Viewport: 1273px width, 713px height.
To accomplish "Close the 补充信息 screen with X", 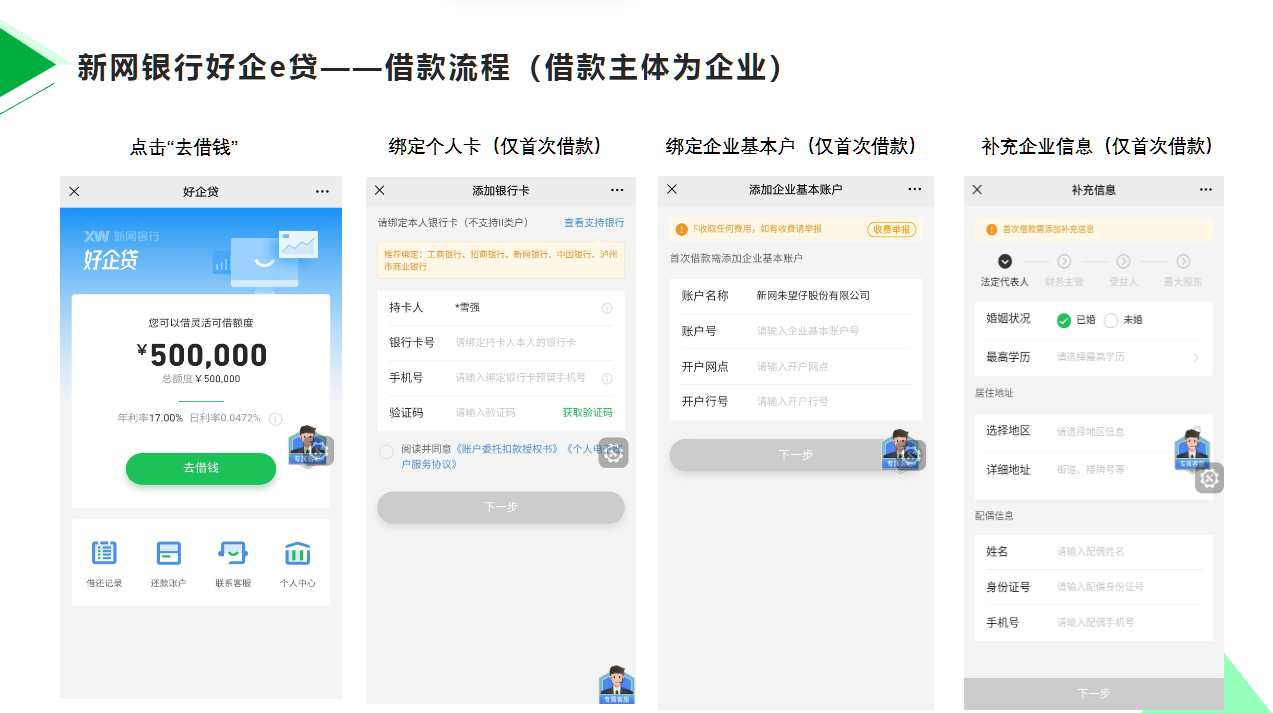I will click(977, 189).
